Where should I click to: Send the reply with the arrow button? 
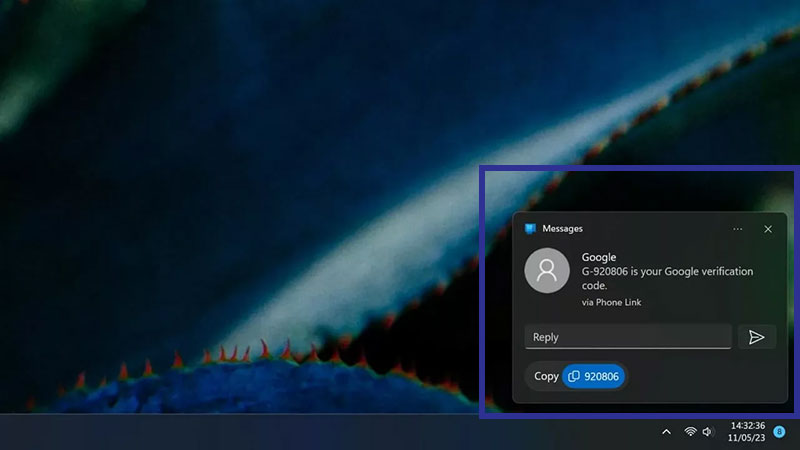pyautogui.click(x=756, y=337)
